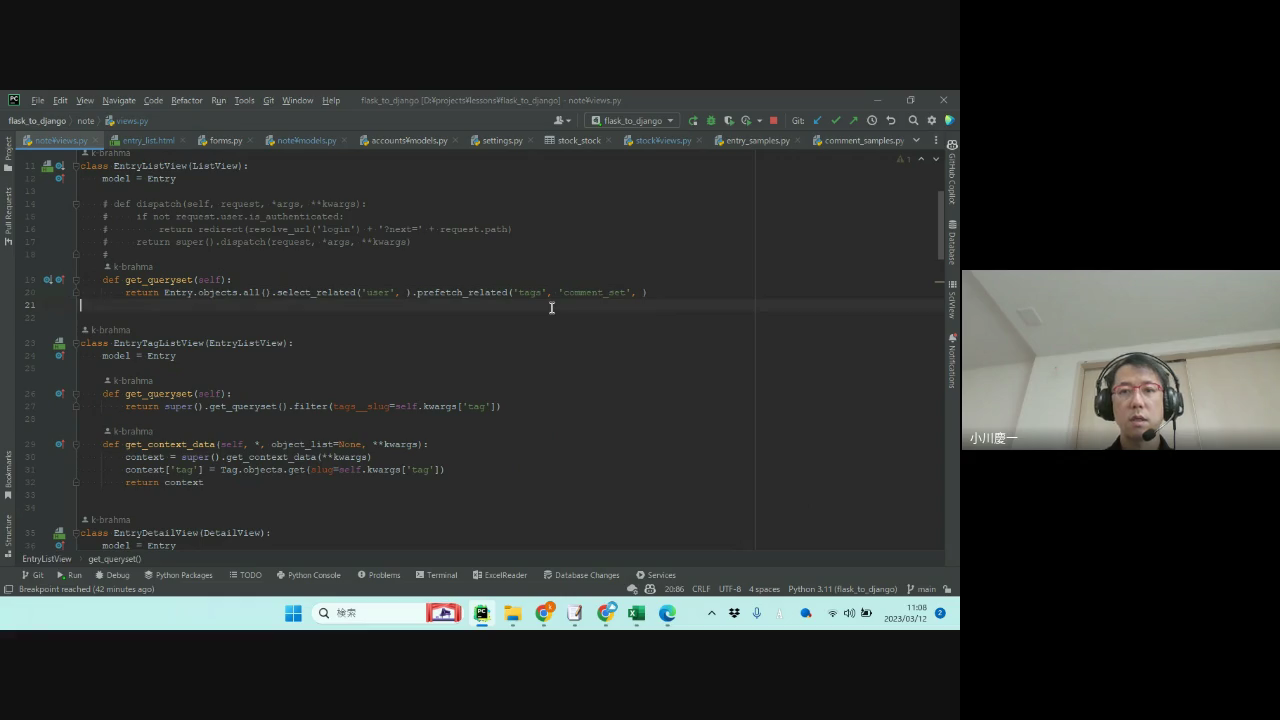Viewport: 1280px width, 720px height.
Task: Push changes with the Git green arrow
Action: click(x=853, y=121)
